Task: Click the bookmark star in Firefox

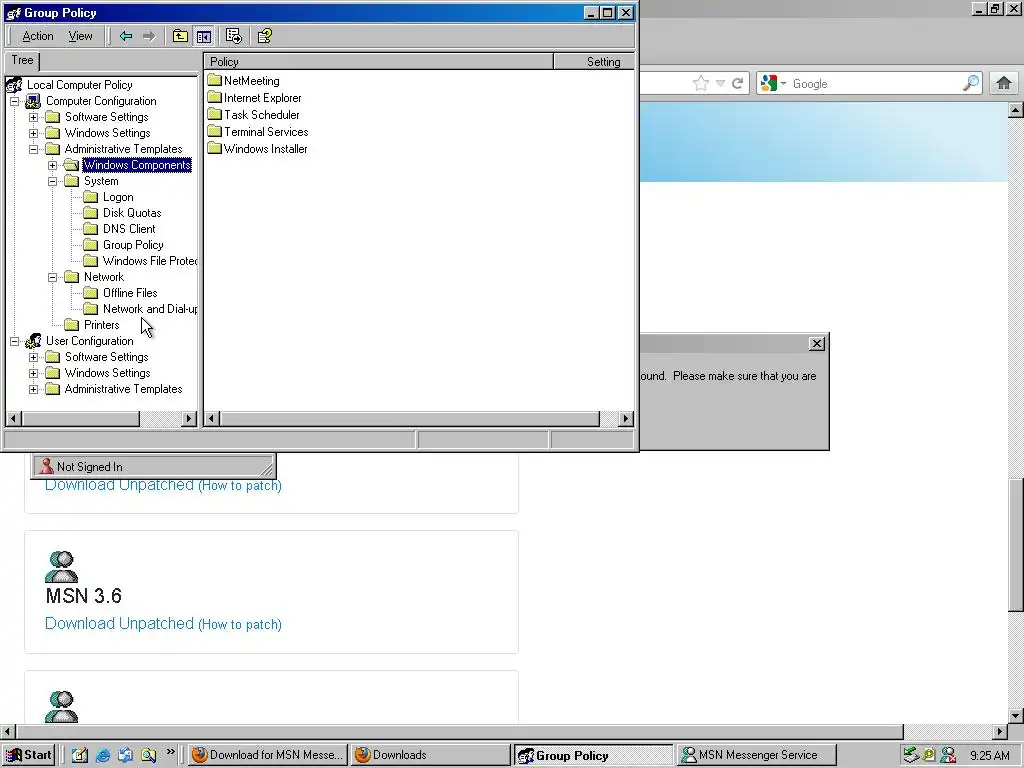Action: click(701, 83)
